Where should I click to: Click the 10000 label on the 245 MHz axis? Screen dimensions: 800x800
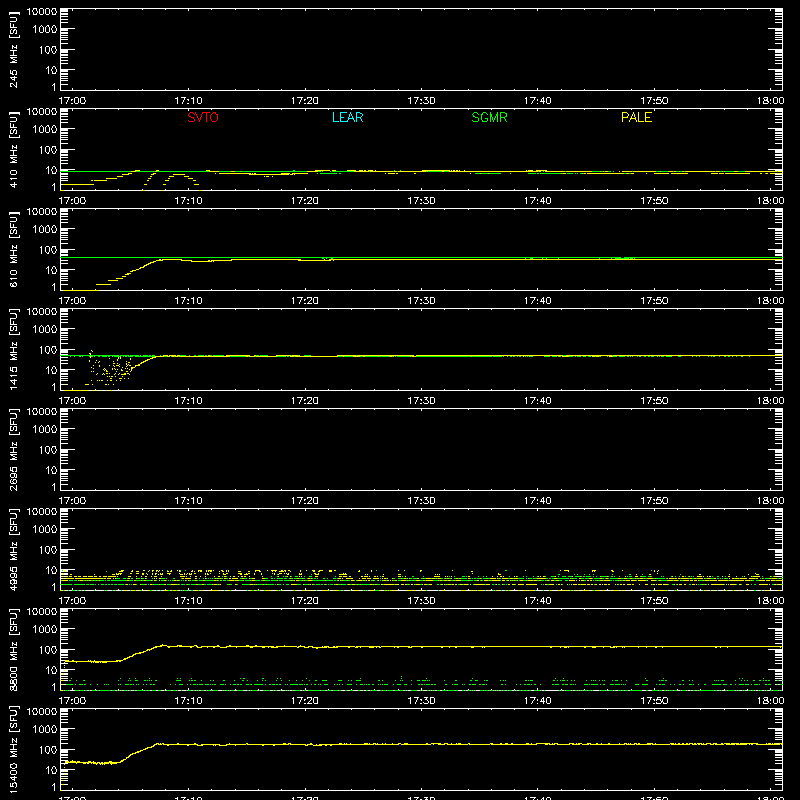[x=42, y=12]
